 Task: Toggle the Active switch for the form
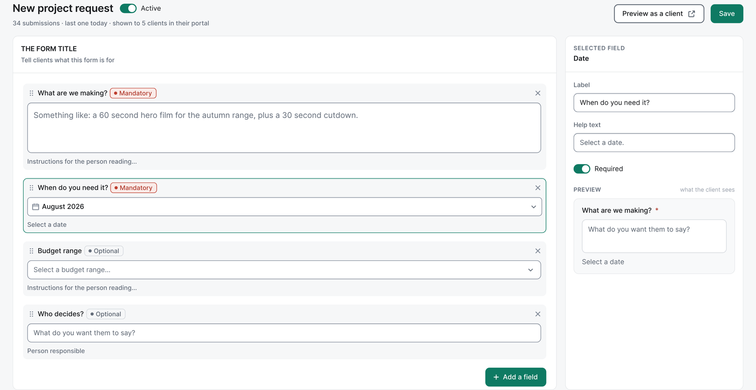click(x=128, y=8)
